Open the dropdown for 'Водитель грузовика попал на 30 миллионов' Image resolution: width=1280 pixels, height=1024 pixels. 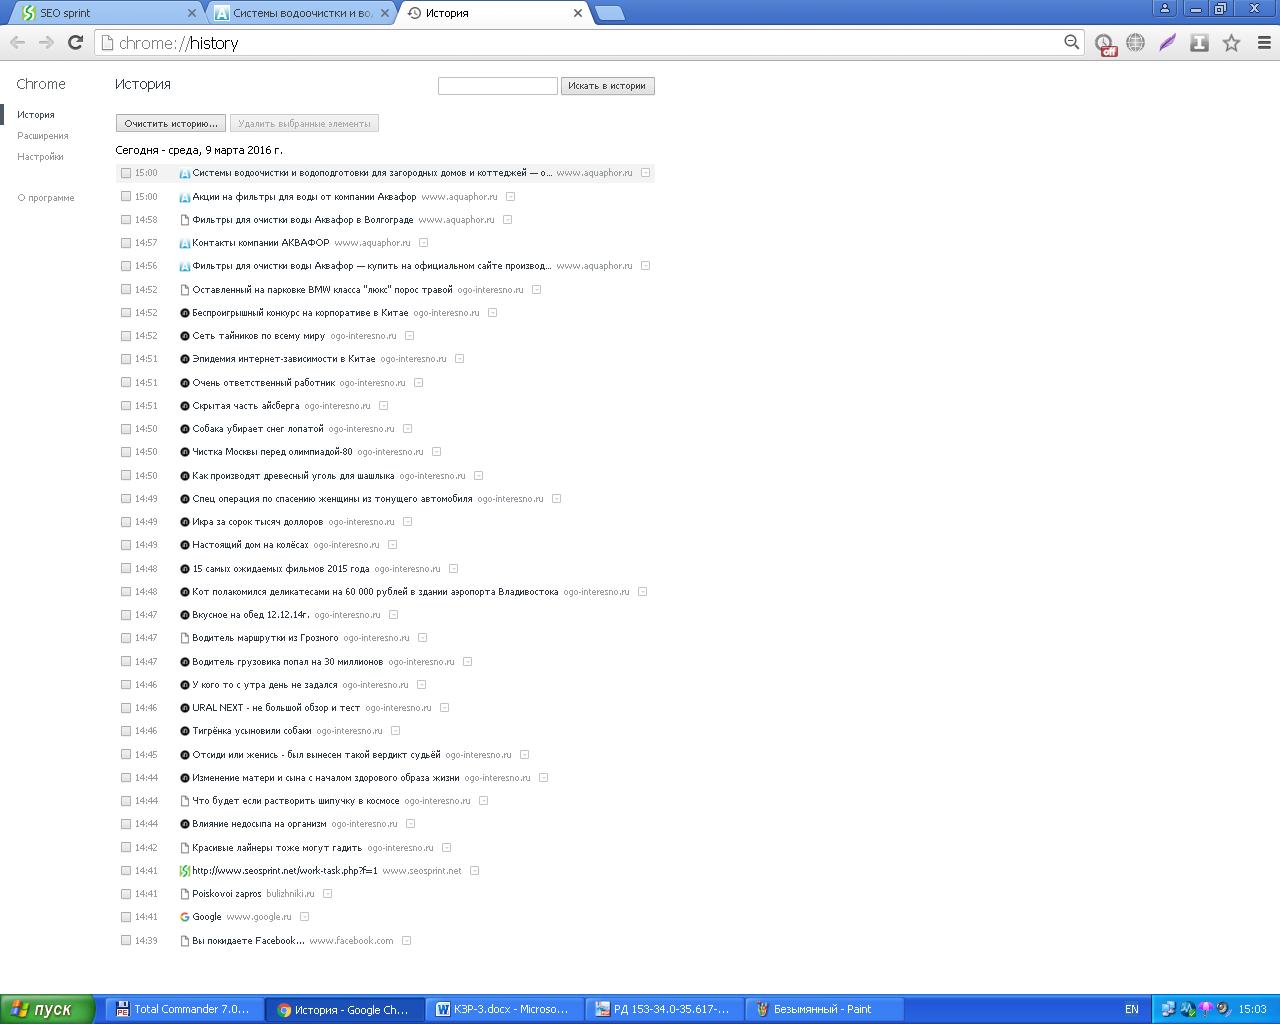click(x=467, y=662)
